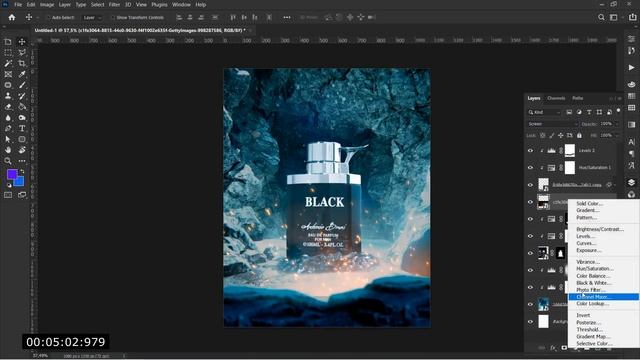Select the Lasso tool
Screen dimensions: 640x360
[22, 53]
